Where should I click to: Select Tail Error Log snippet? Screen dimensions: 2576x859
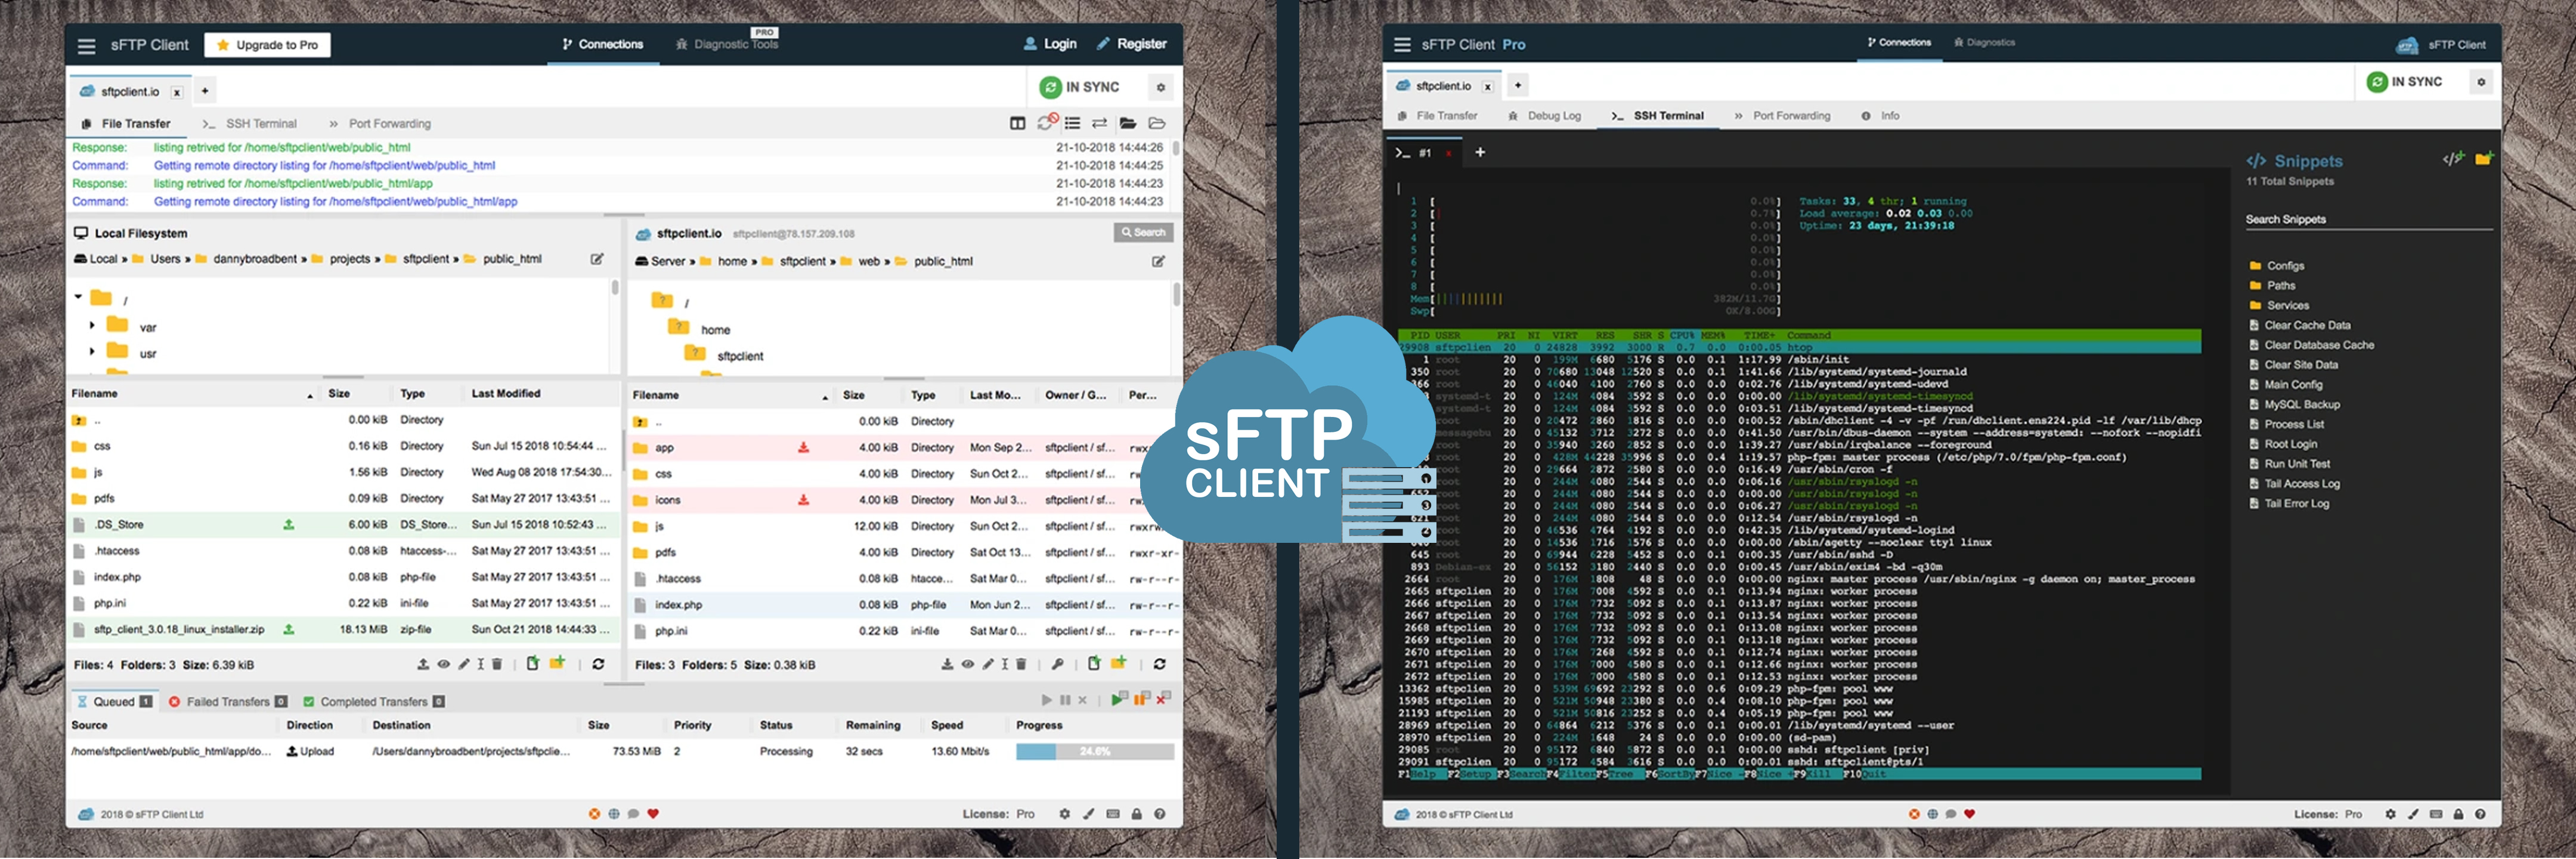(x=2289, y=504)
